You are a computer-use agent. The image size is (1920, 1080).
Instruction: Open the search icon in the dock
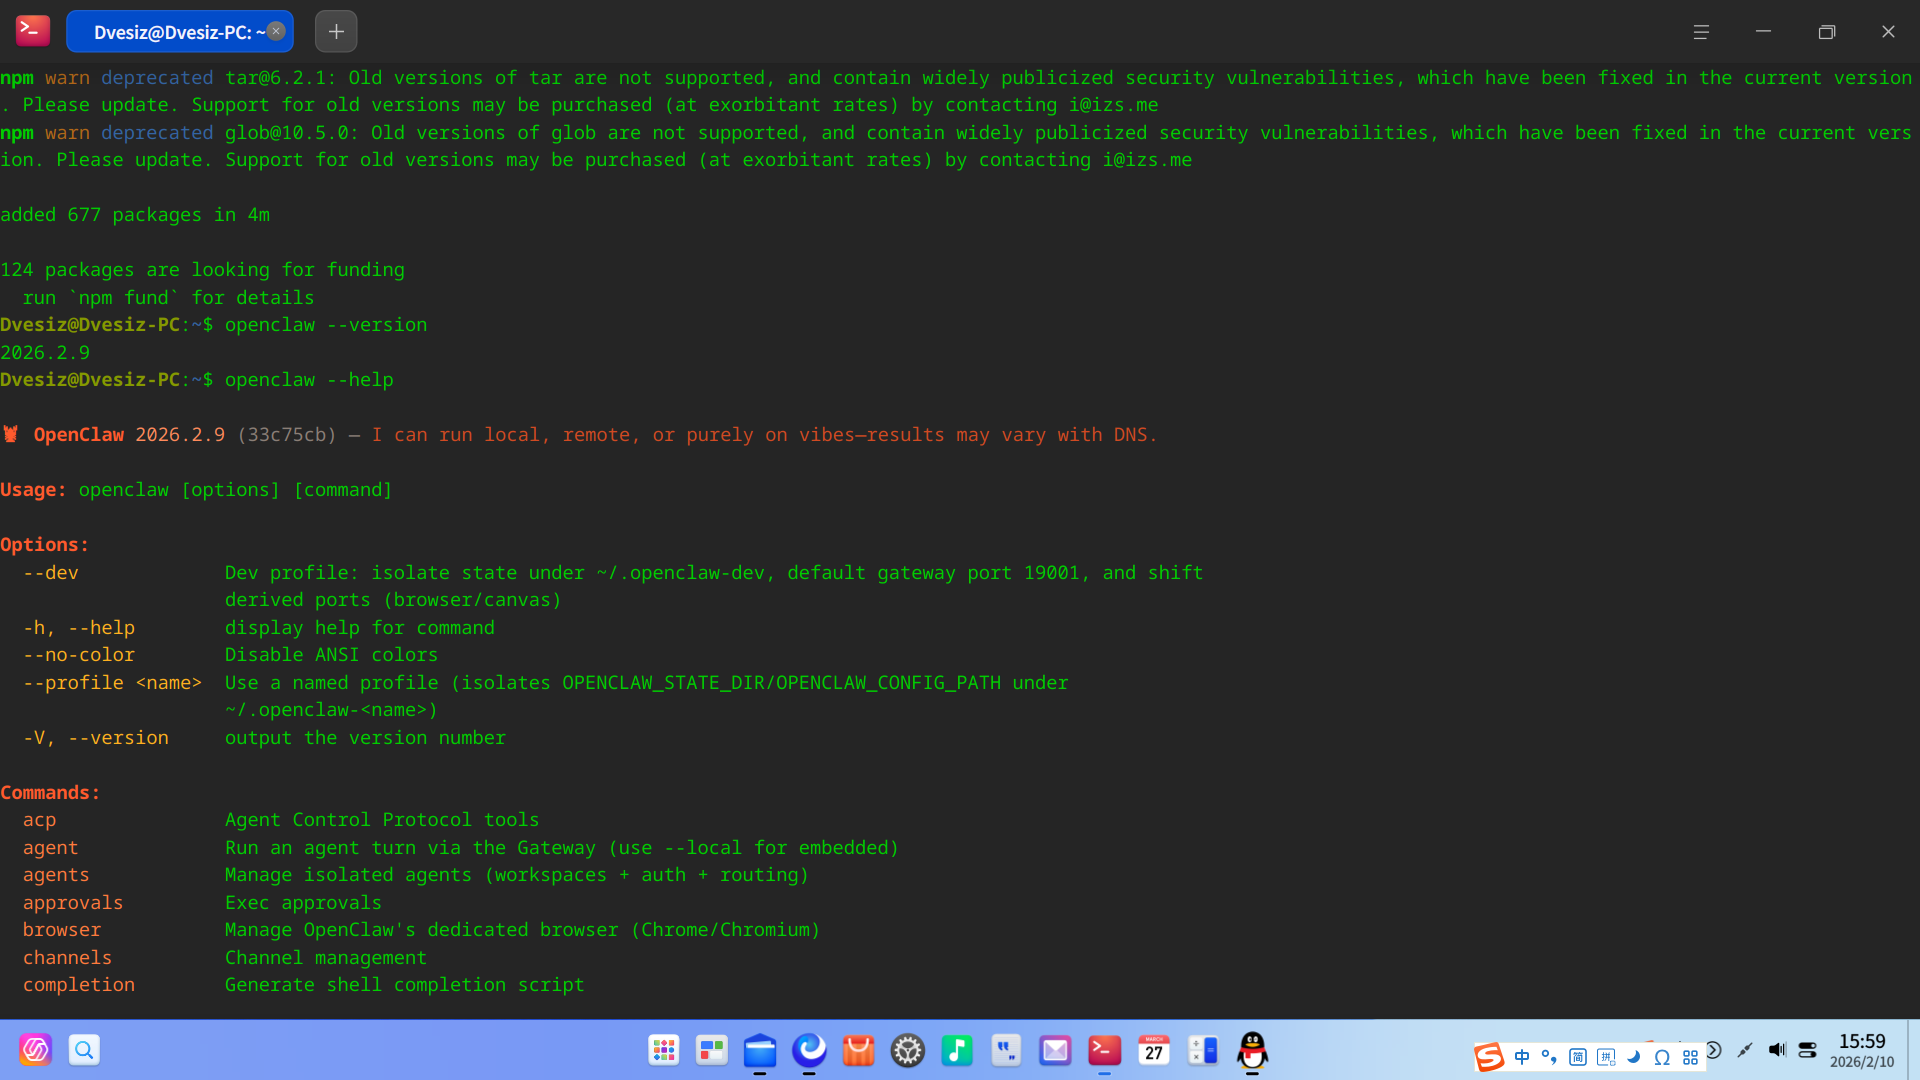point(84,1050)
